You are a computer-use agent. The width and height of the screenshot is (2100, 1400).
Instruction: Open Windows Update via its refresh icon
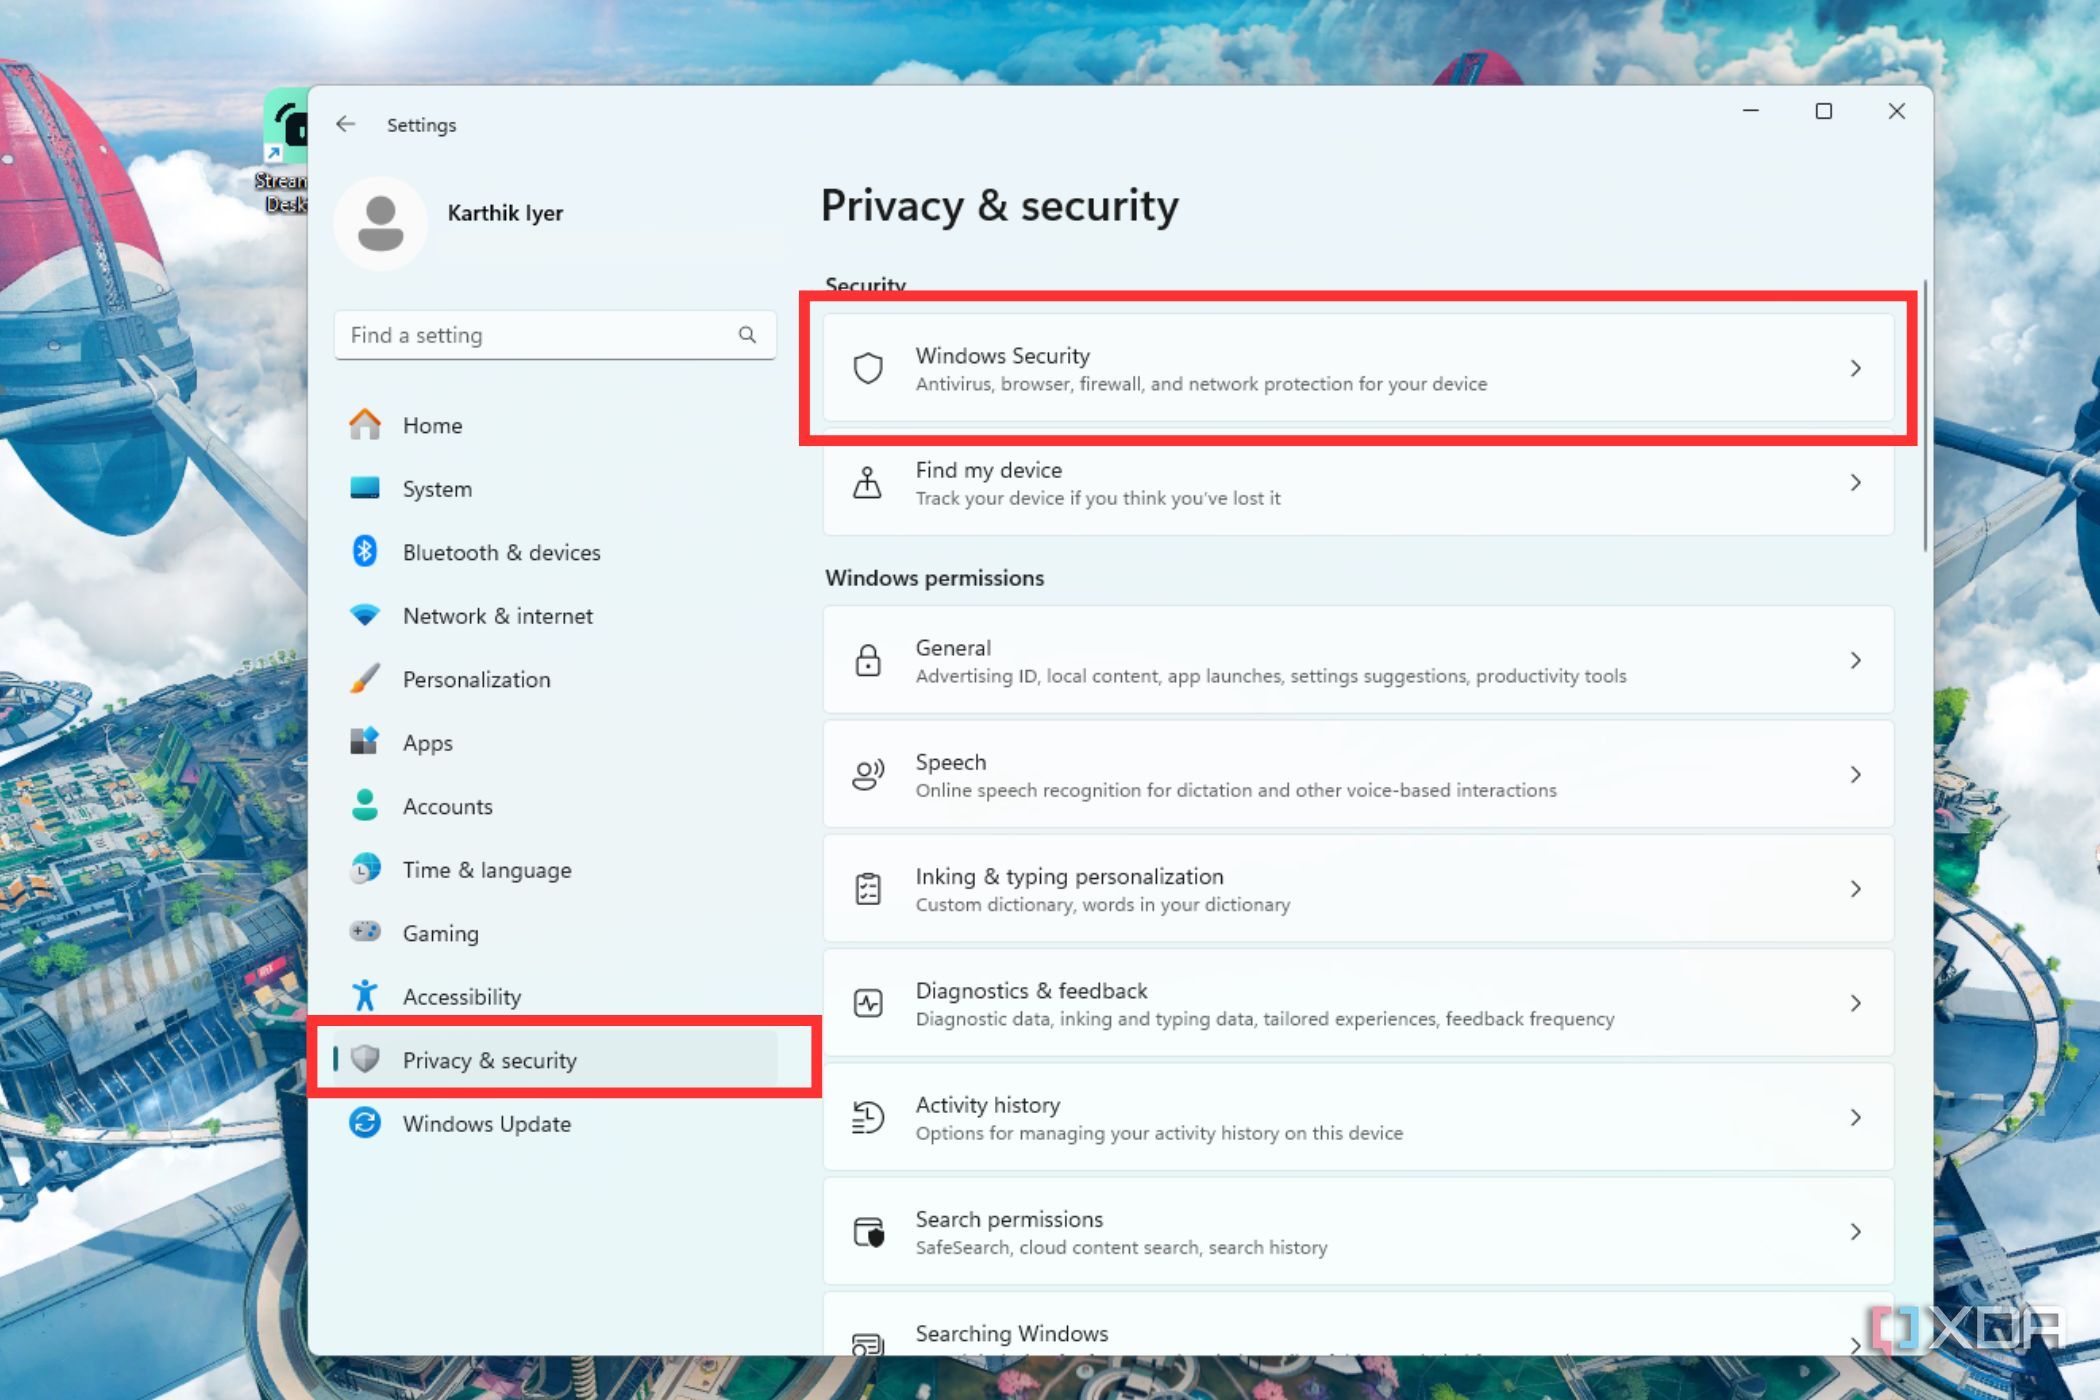(x=366, y=1123)
